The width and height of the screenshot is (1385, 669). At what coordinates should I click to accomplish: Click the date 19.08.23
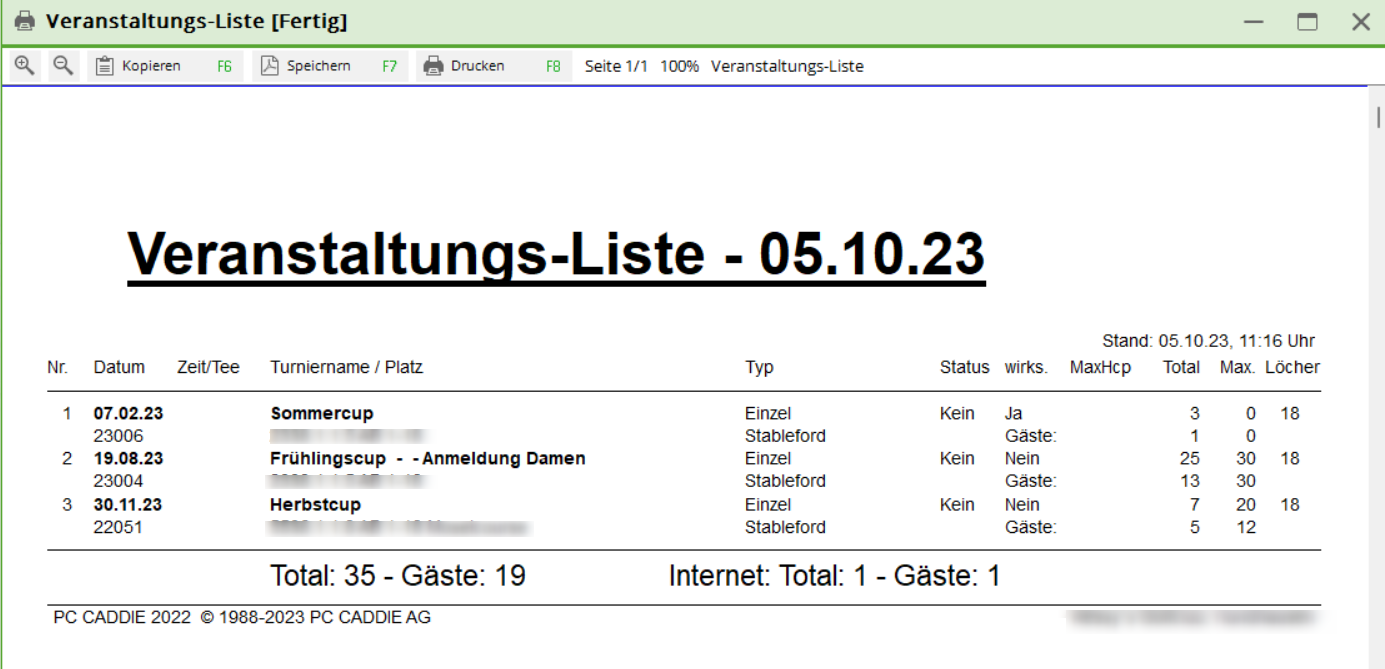[x=128, y=458]
